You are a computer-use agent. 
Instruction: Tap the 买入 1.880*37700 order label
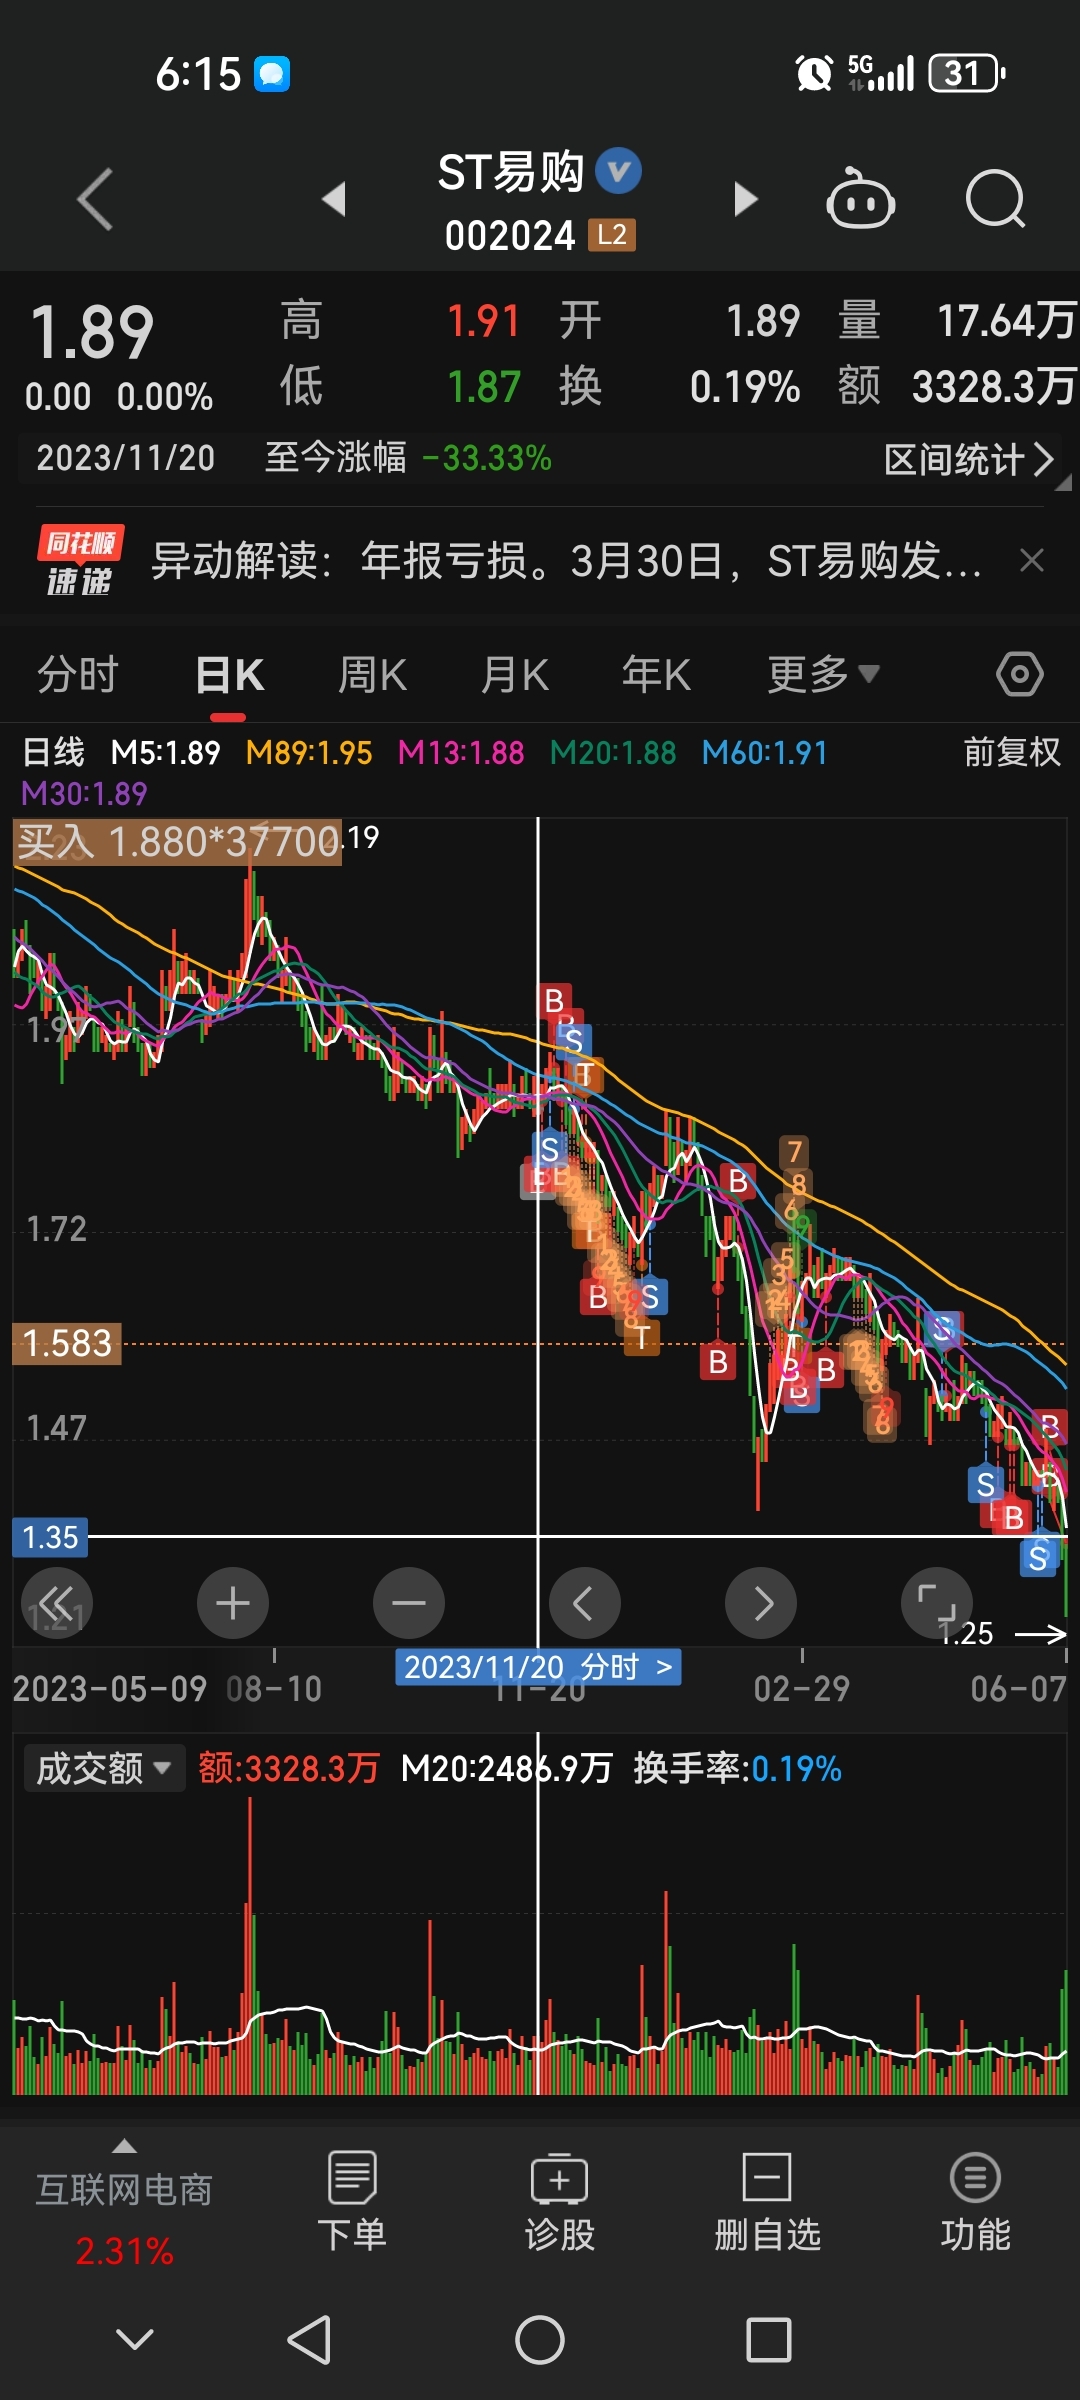click(x=178, y=842)
